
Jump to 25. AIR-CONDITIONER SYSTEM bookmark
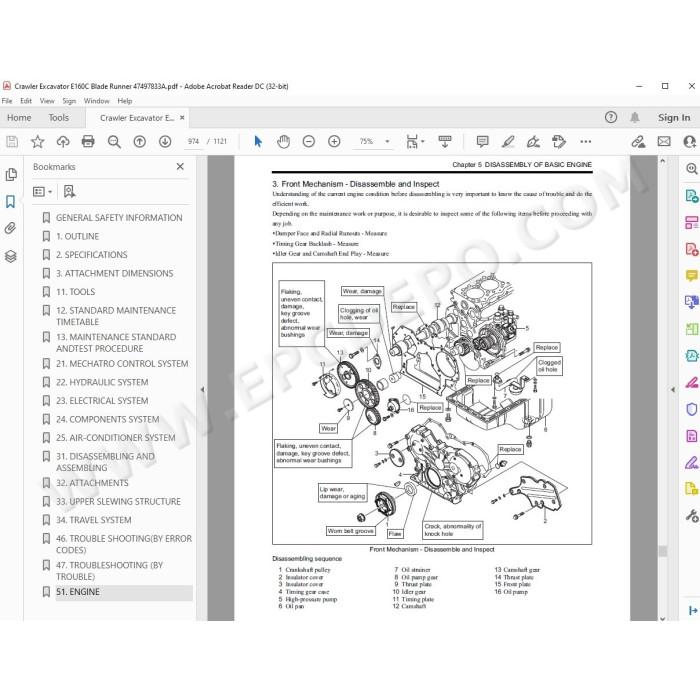pos(115,438)
